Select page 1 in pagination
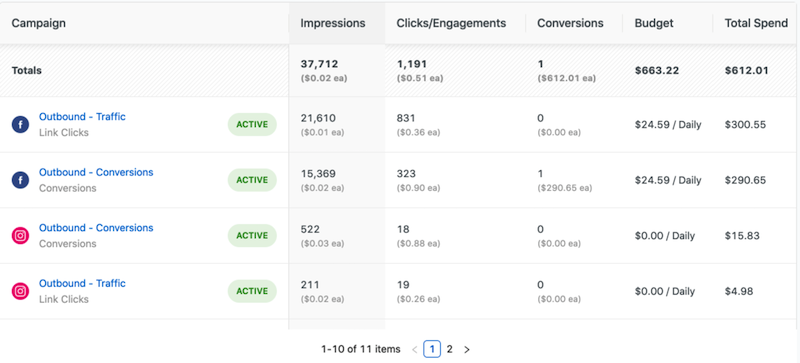The height and width of the screenshot is (363, 800). click(x=432, y=350)
